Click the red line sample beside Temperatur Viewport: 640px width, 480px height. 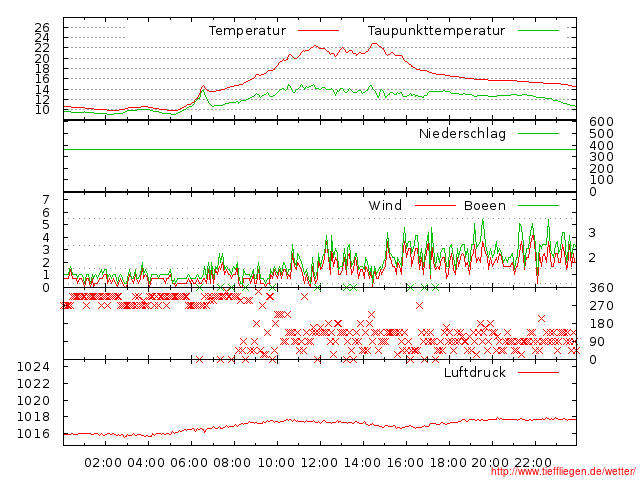pos(318,31)
